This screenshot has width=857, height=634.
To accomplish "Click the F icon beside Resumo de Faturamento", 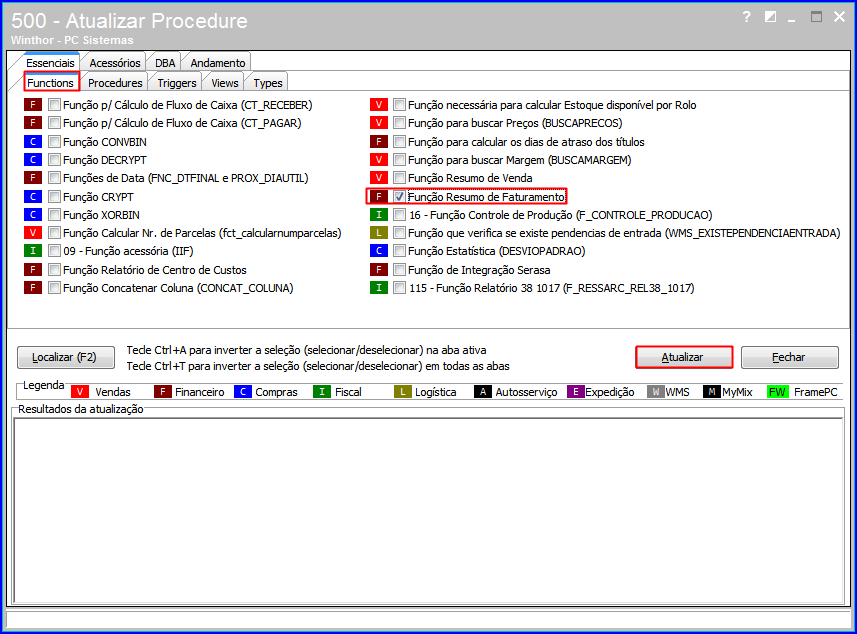I will click(x=379, y=196).
